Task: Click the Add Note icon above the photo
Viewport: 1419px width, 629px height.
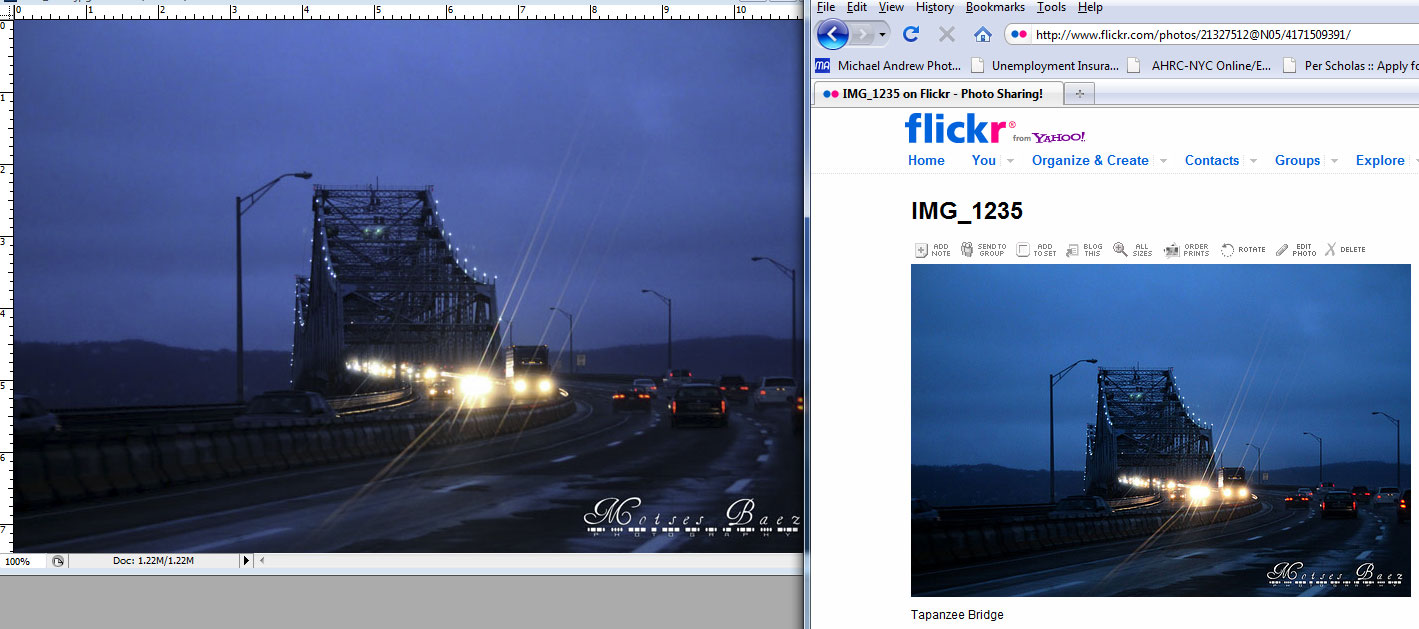Action: pyautogui.click(x=921, y=250)
